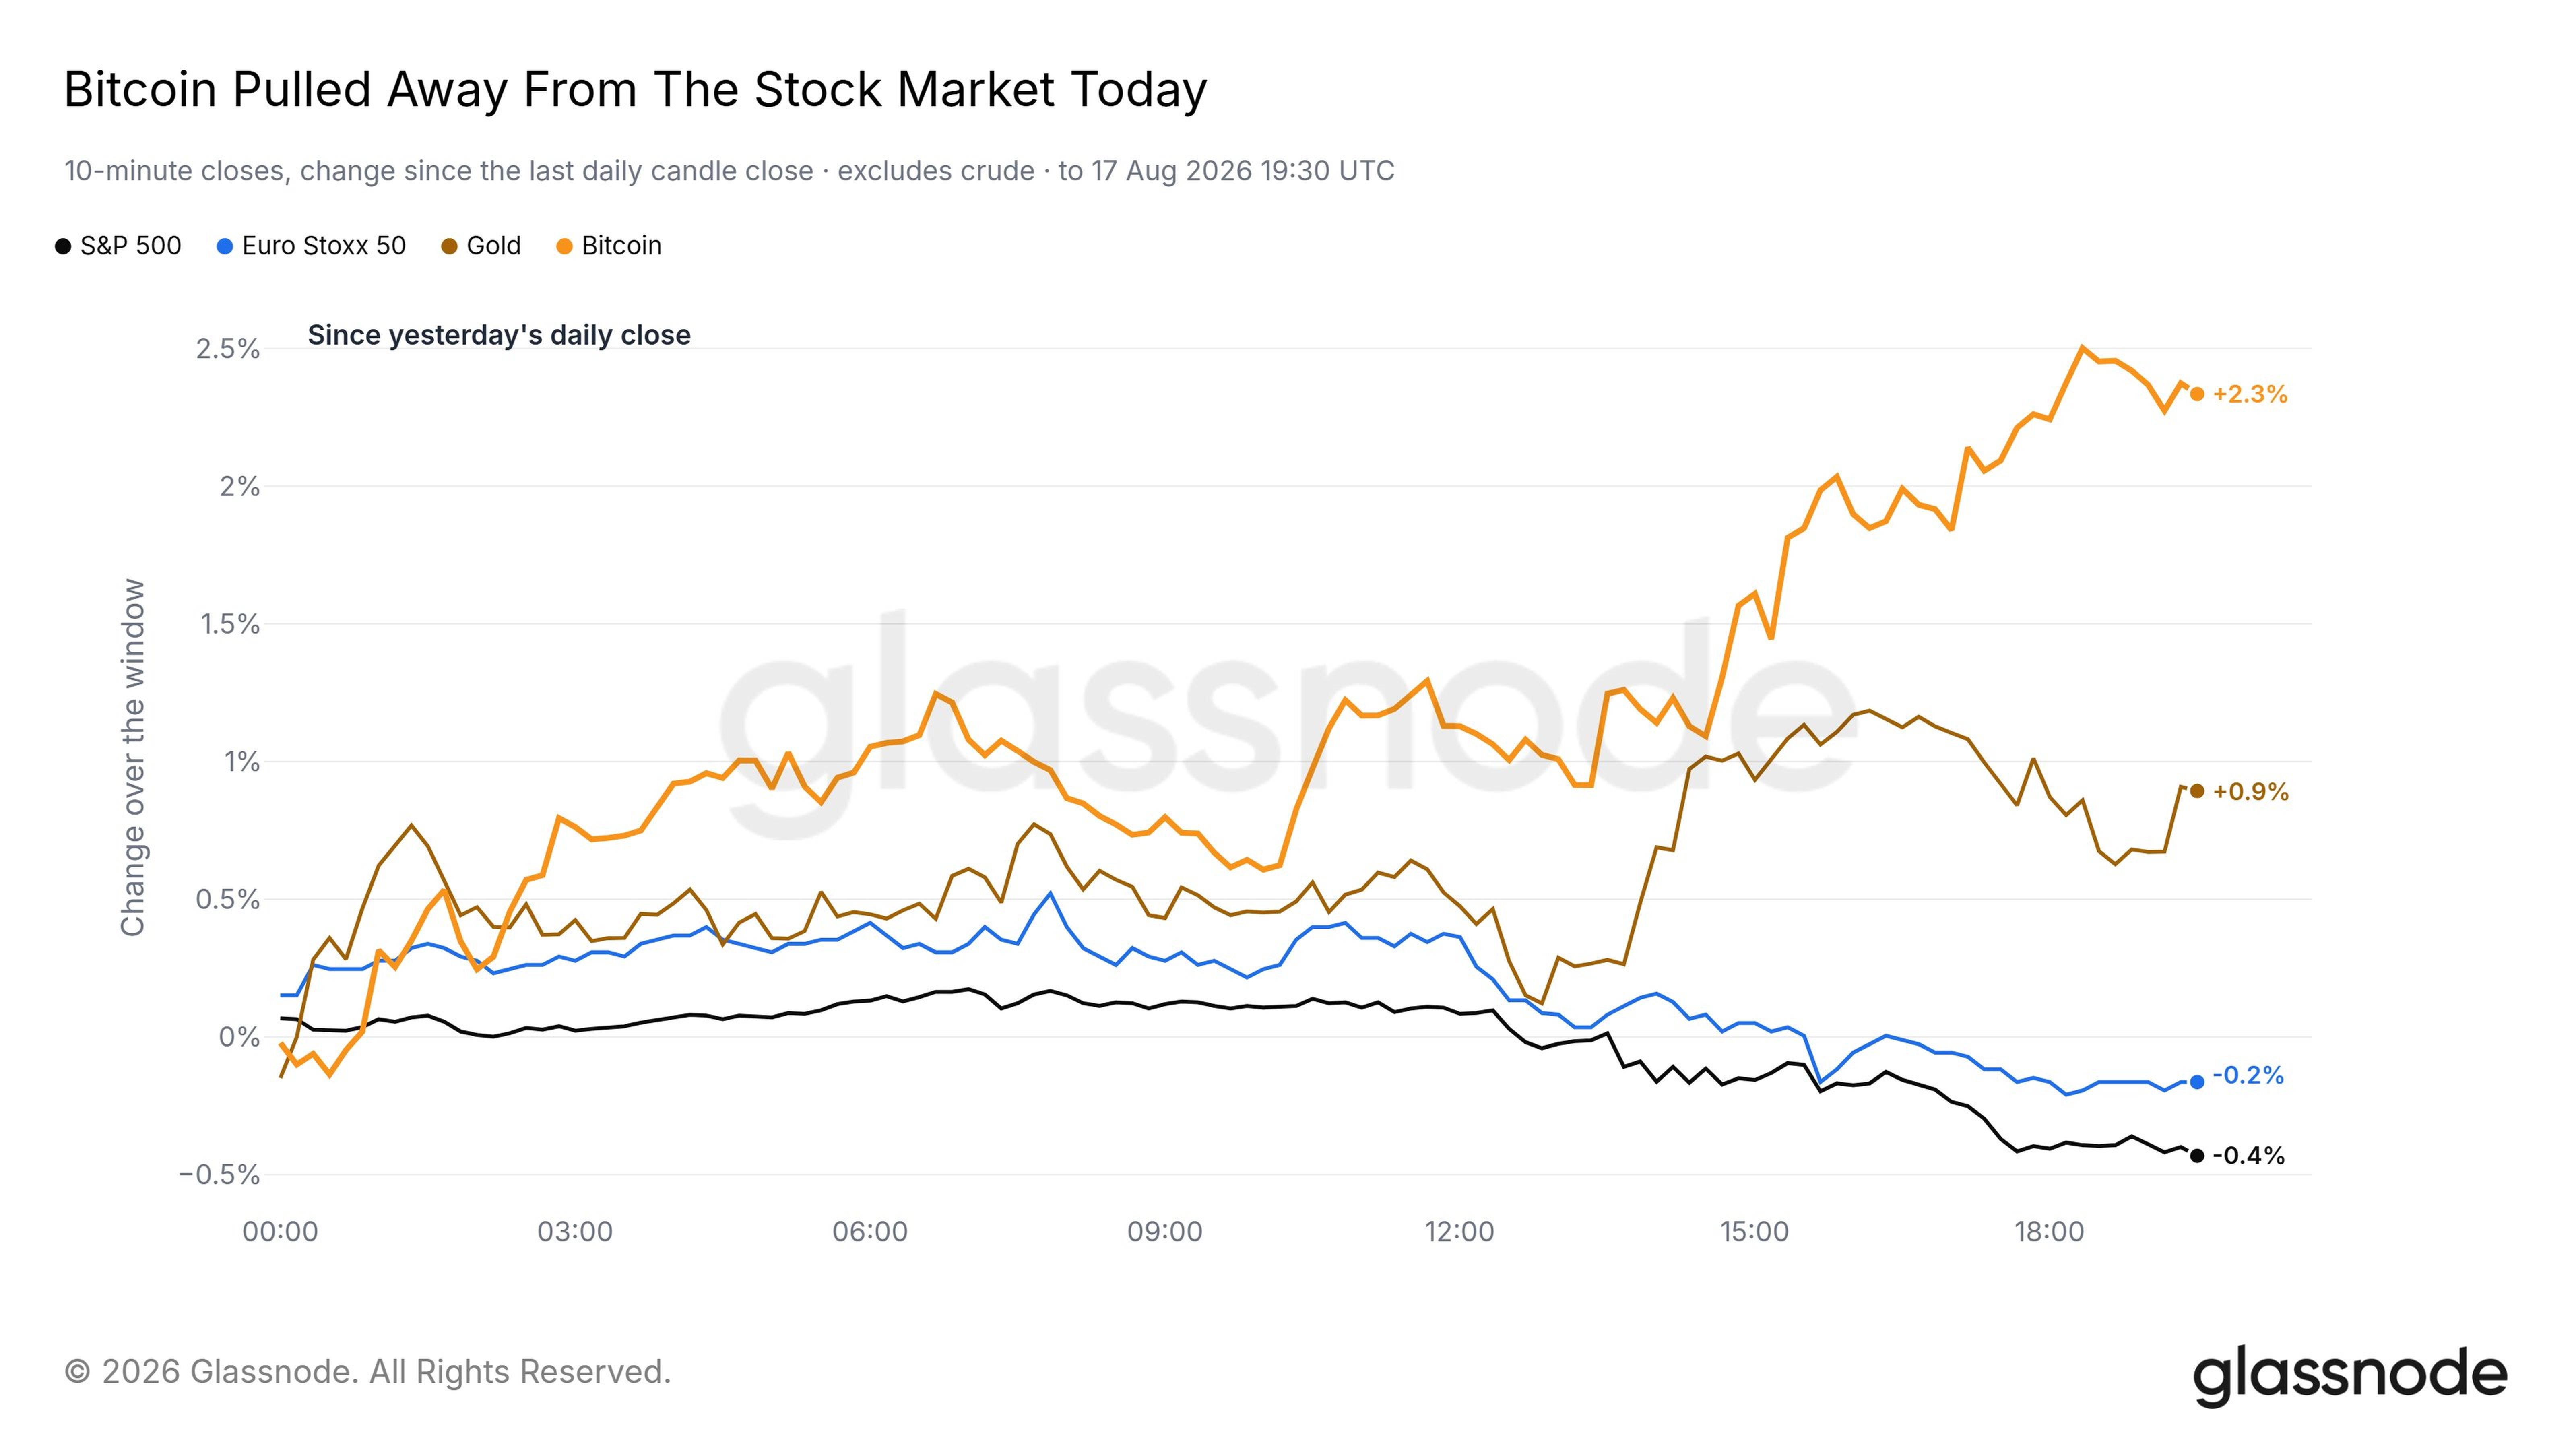Click the chart title text
2576x1449 pixels.
(636, 90)
